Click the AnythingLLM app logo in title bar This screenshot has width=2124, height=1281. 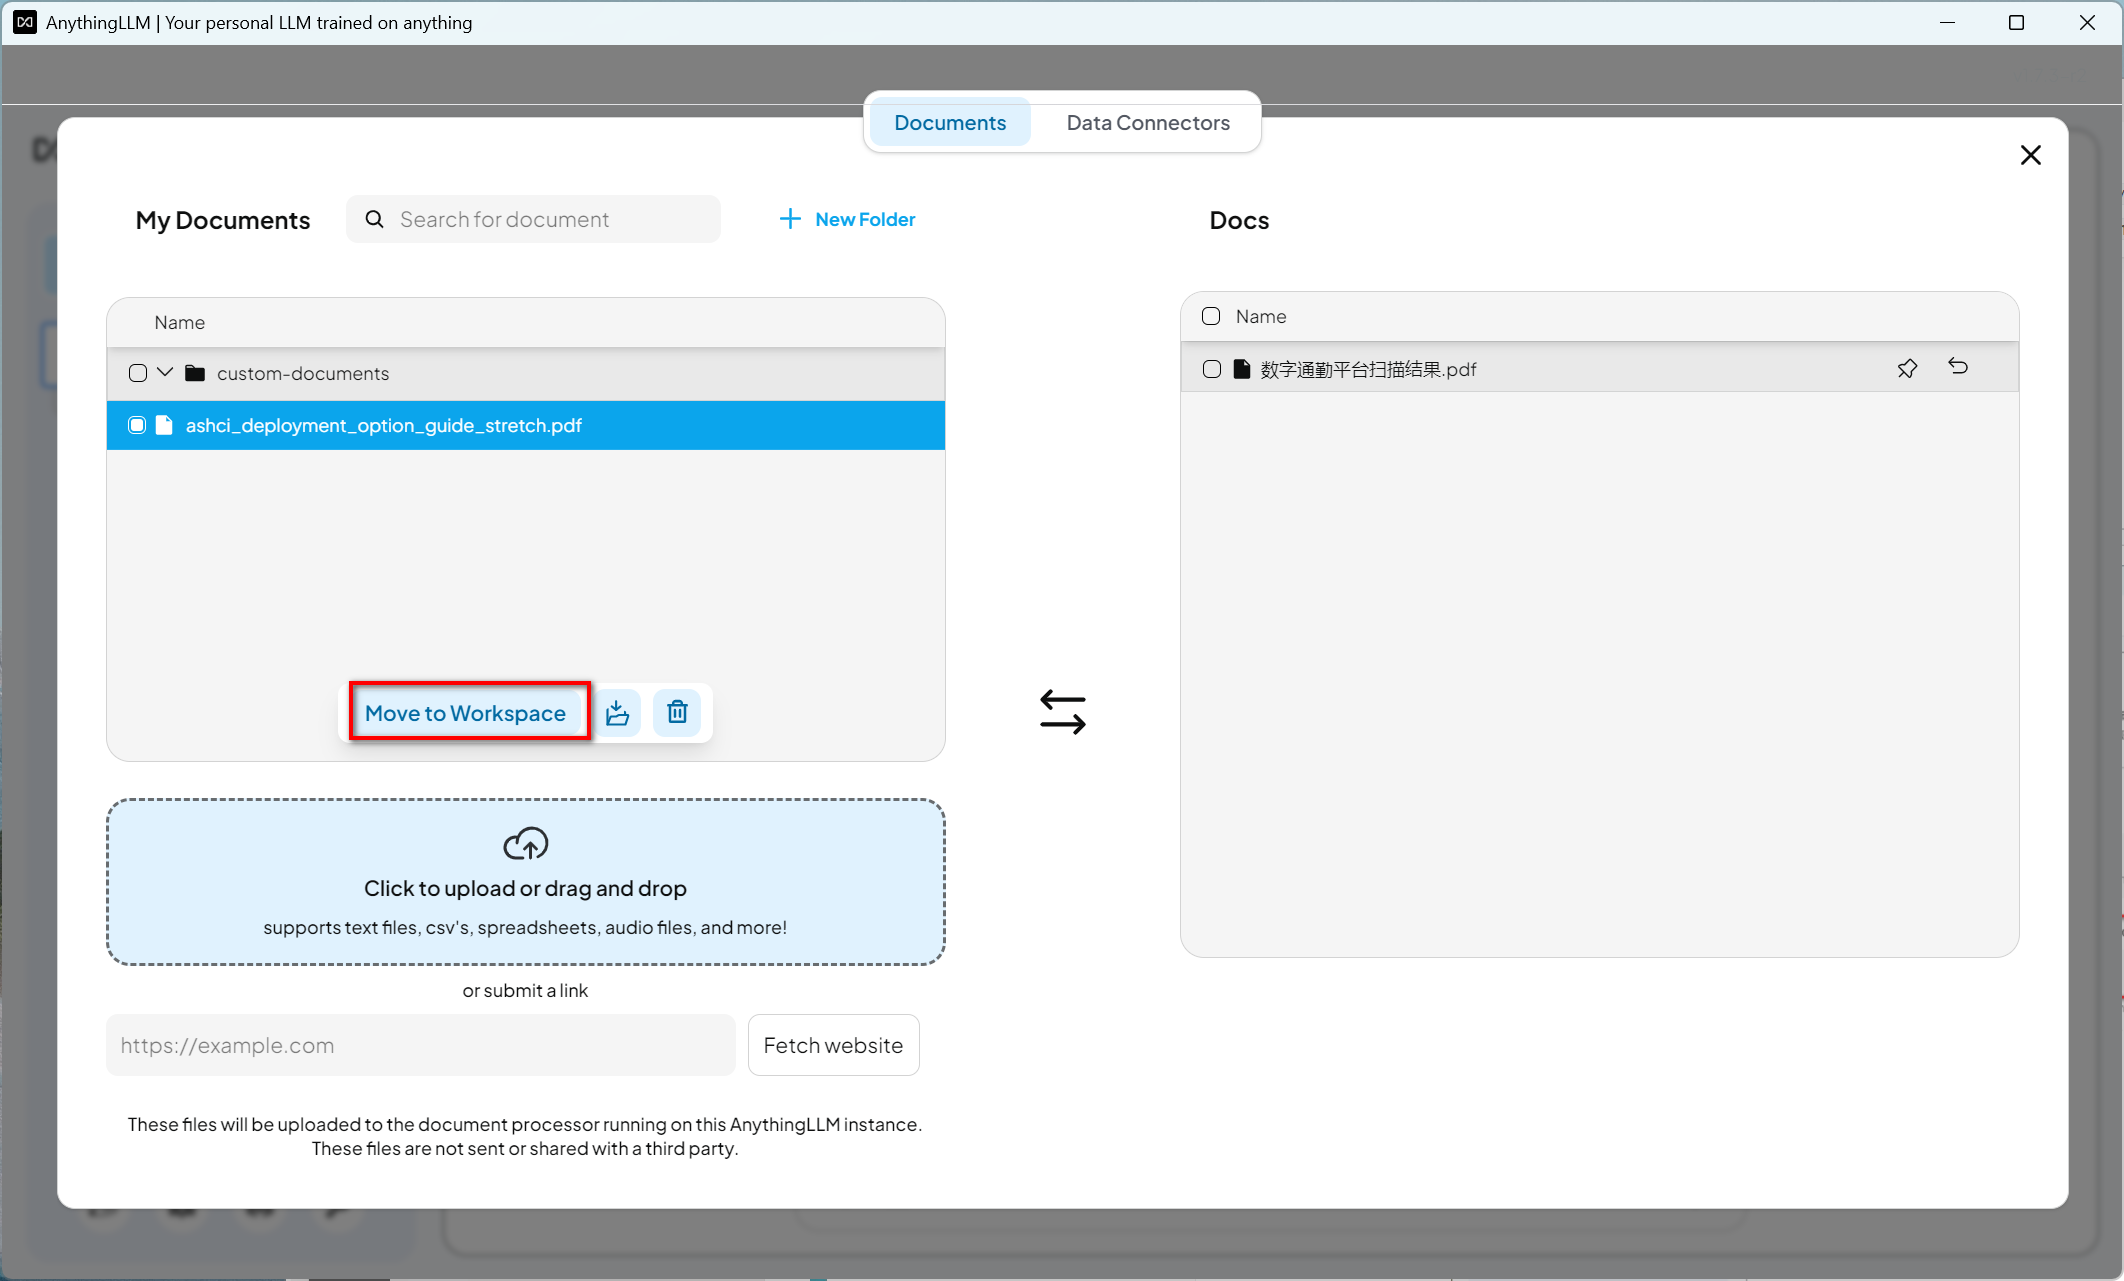[25, 22]
